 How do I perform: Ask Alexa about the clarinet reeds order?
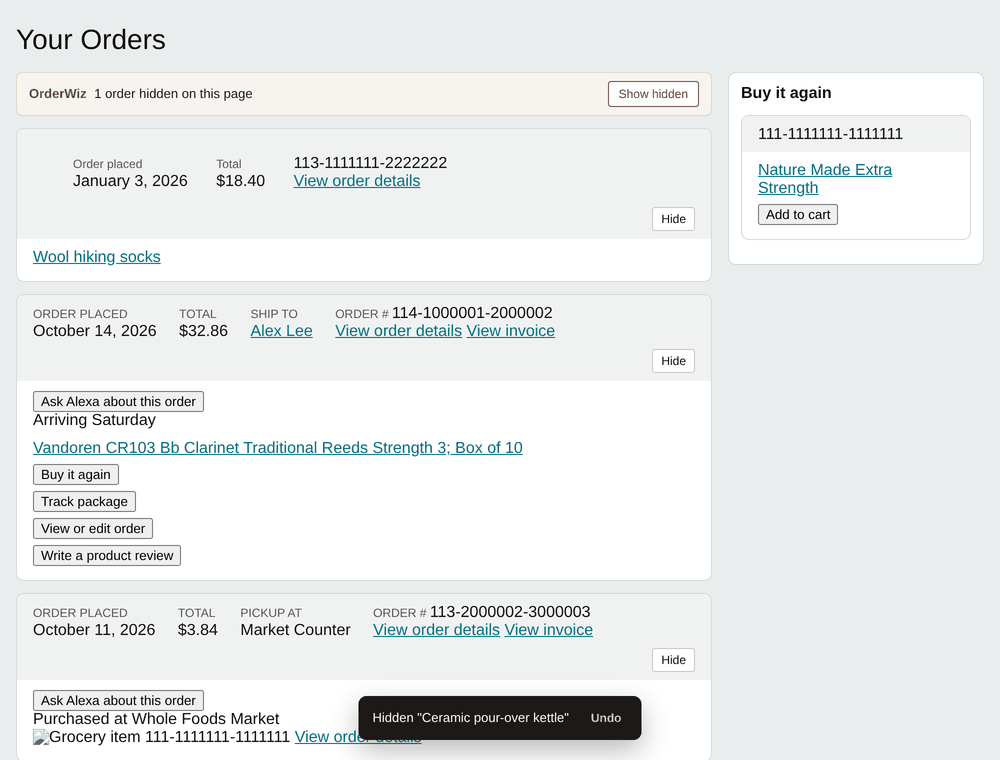tap(118, 402)
